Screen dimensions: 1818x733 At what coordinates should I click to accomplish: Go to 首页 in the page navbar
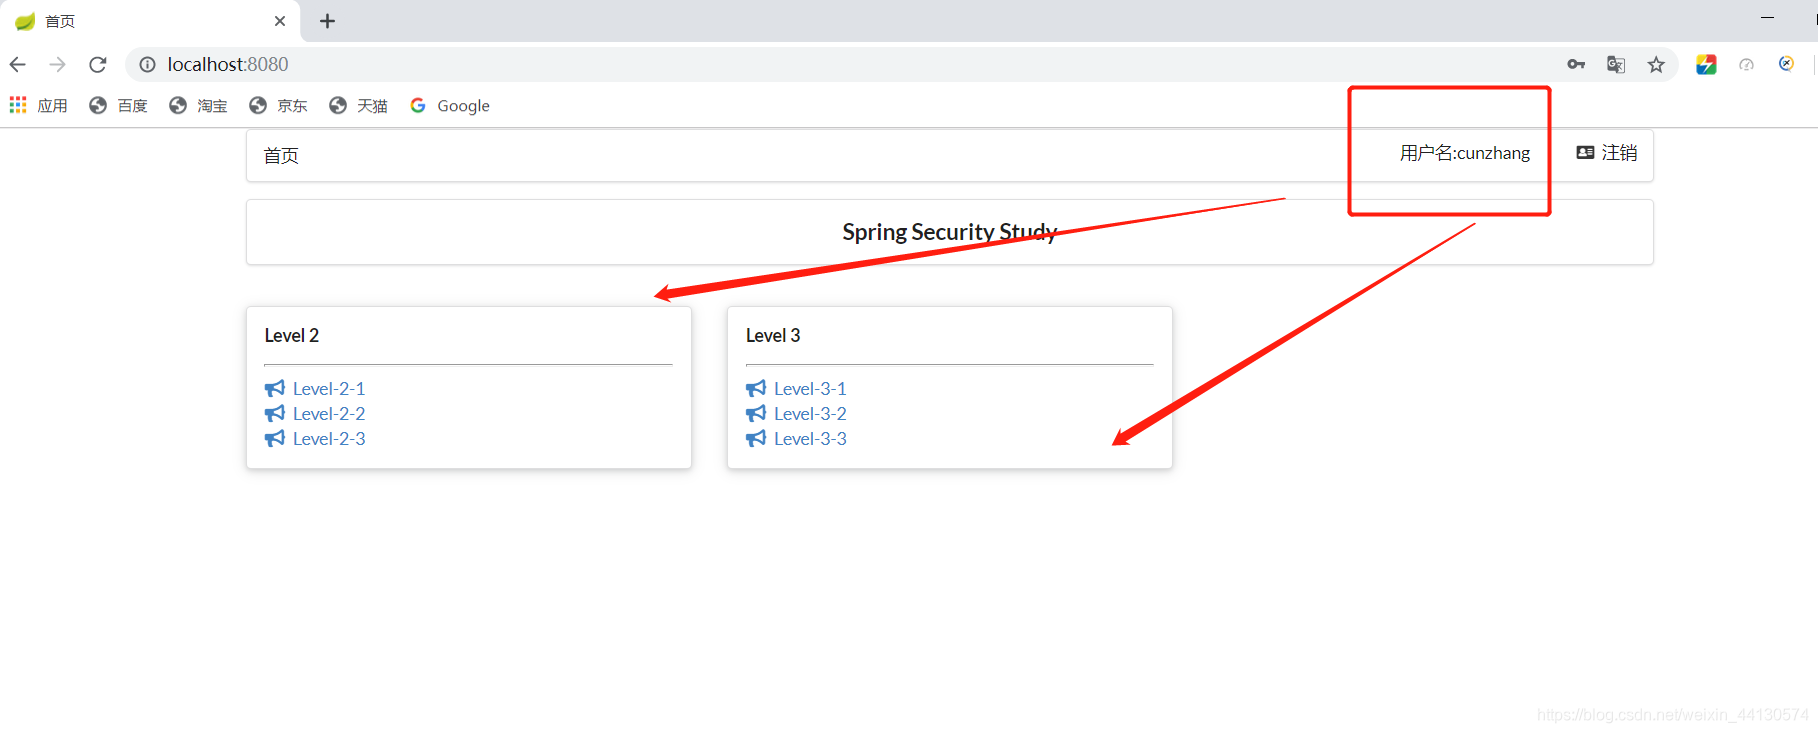point(281,155)
